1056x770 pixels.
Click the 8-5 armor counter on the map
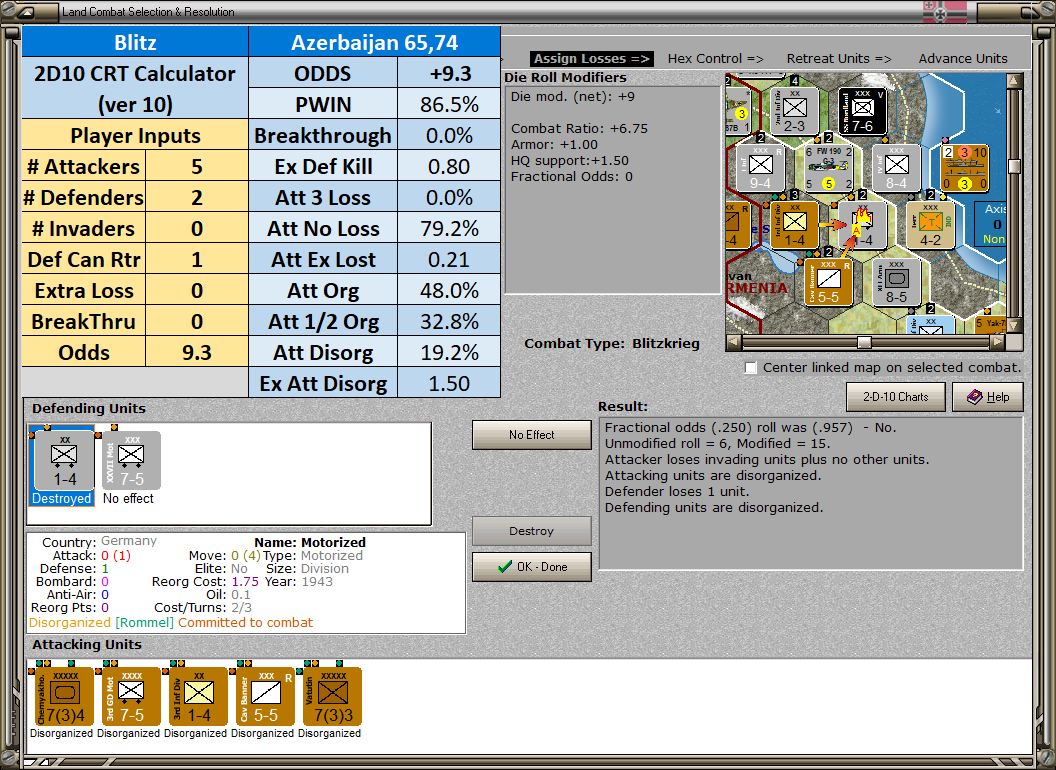coord(896,282)
